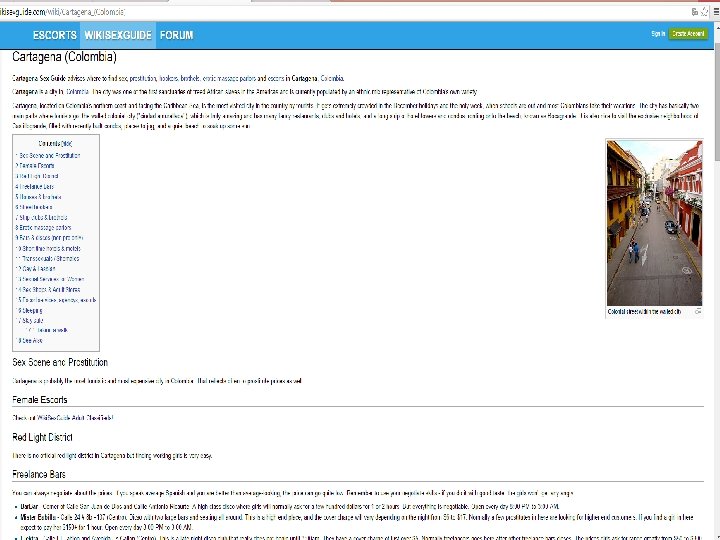Go to Gay & Lesbian contents entry

(x=36, y=269)
